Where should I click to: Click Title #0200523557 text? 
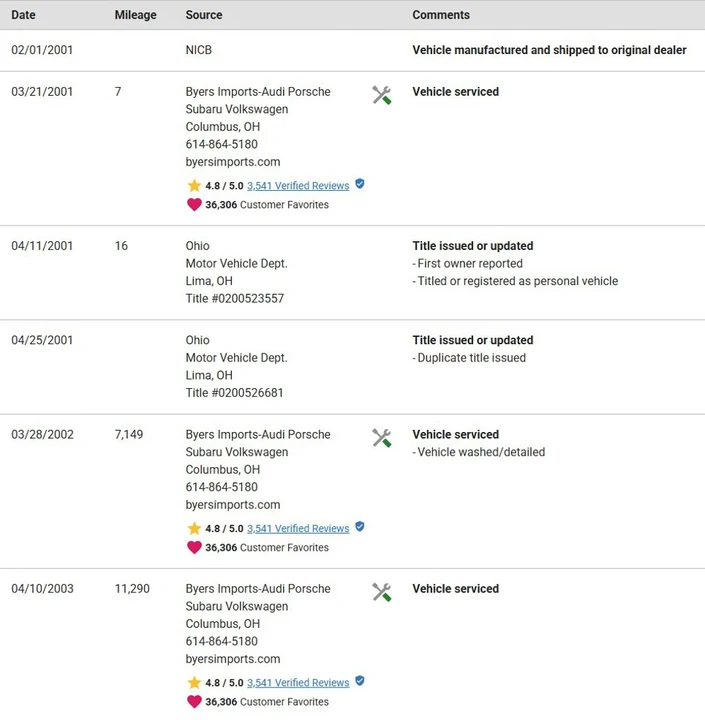(x=235, y=298)
